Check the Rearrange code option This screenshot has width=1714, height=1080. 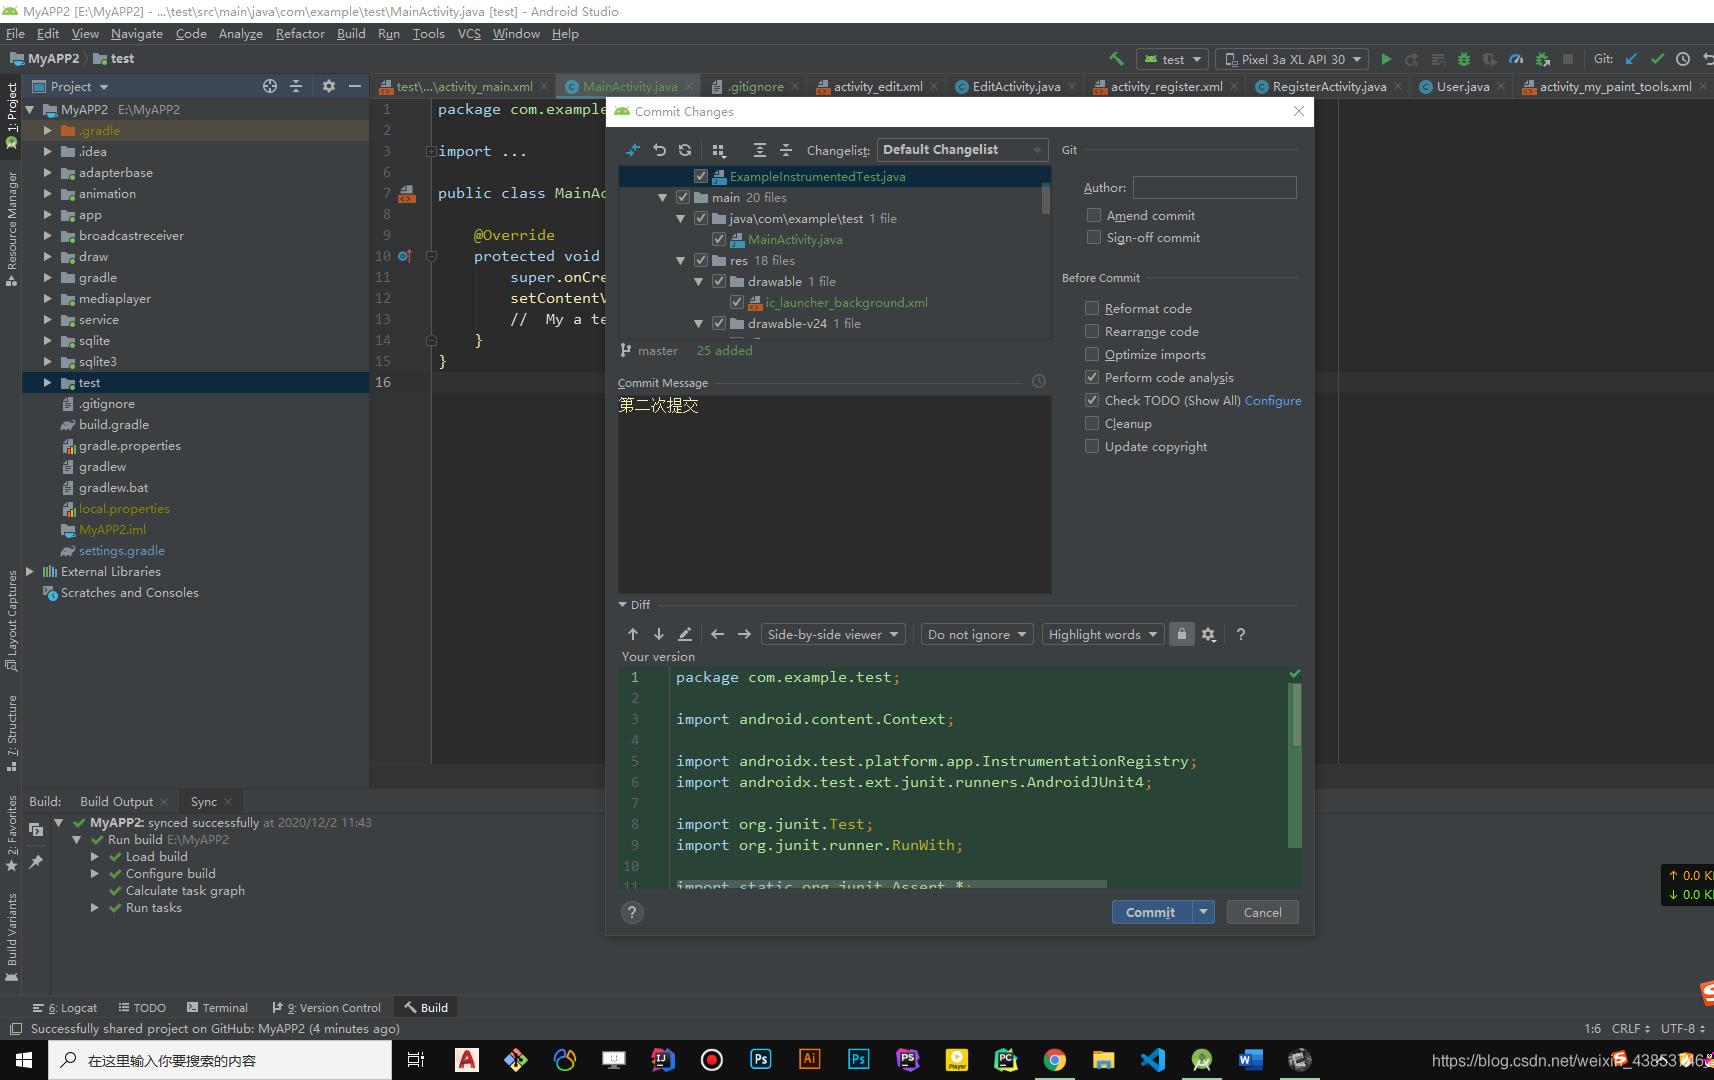coord(1092,331)
